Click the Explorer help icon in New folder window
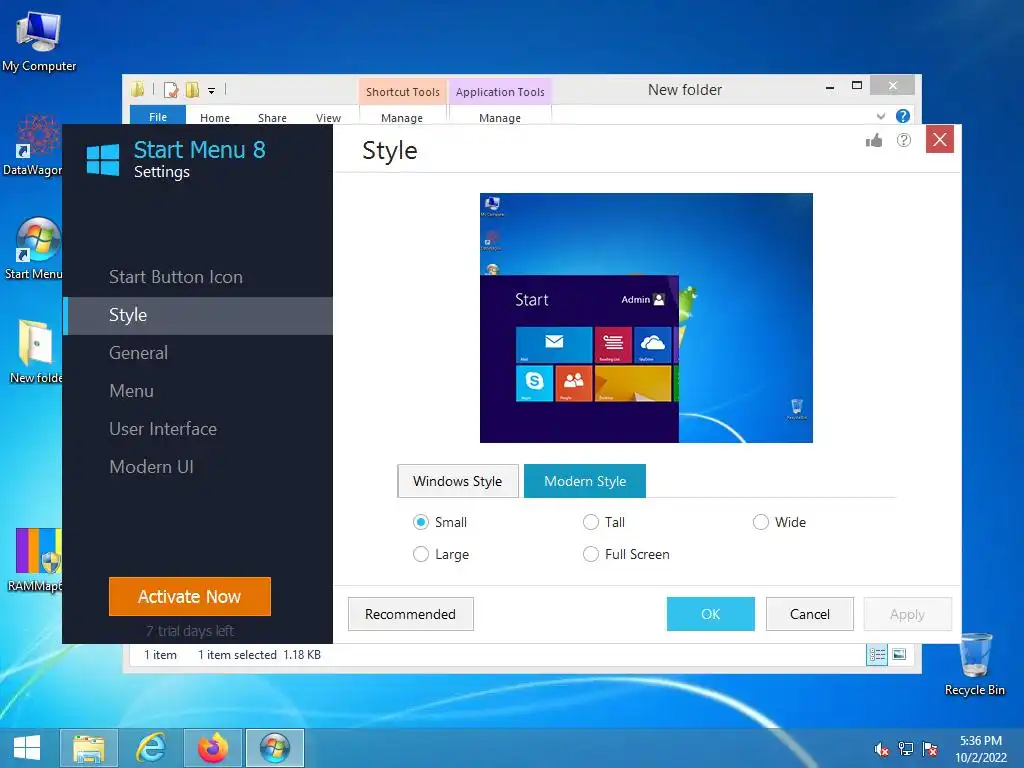Screen dimensions: 1024x768 (x=903, y=116)
